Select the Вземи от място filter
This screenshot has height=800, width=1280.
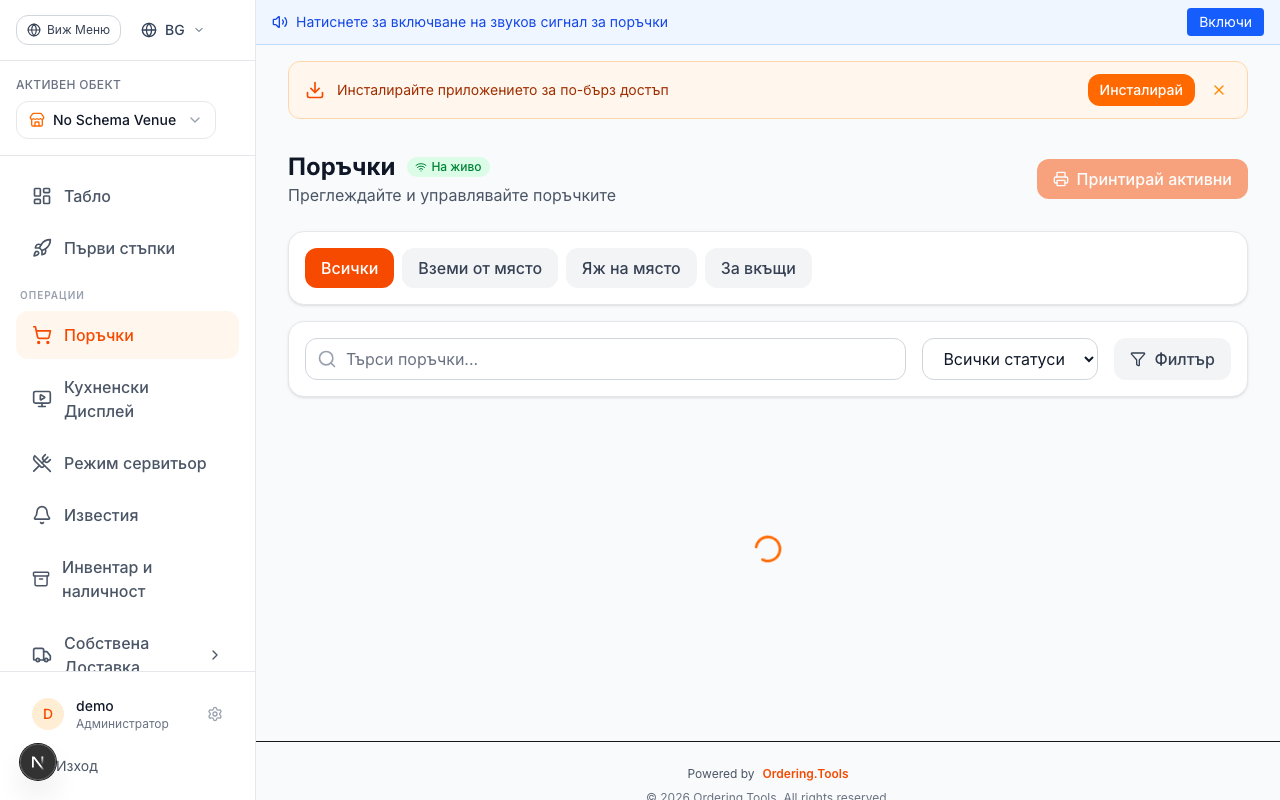click(479, 268)
